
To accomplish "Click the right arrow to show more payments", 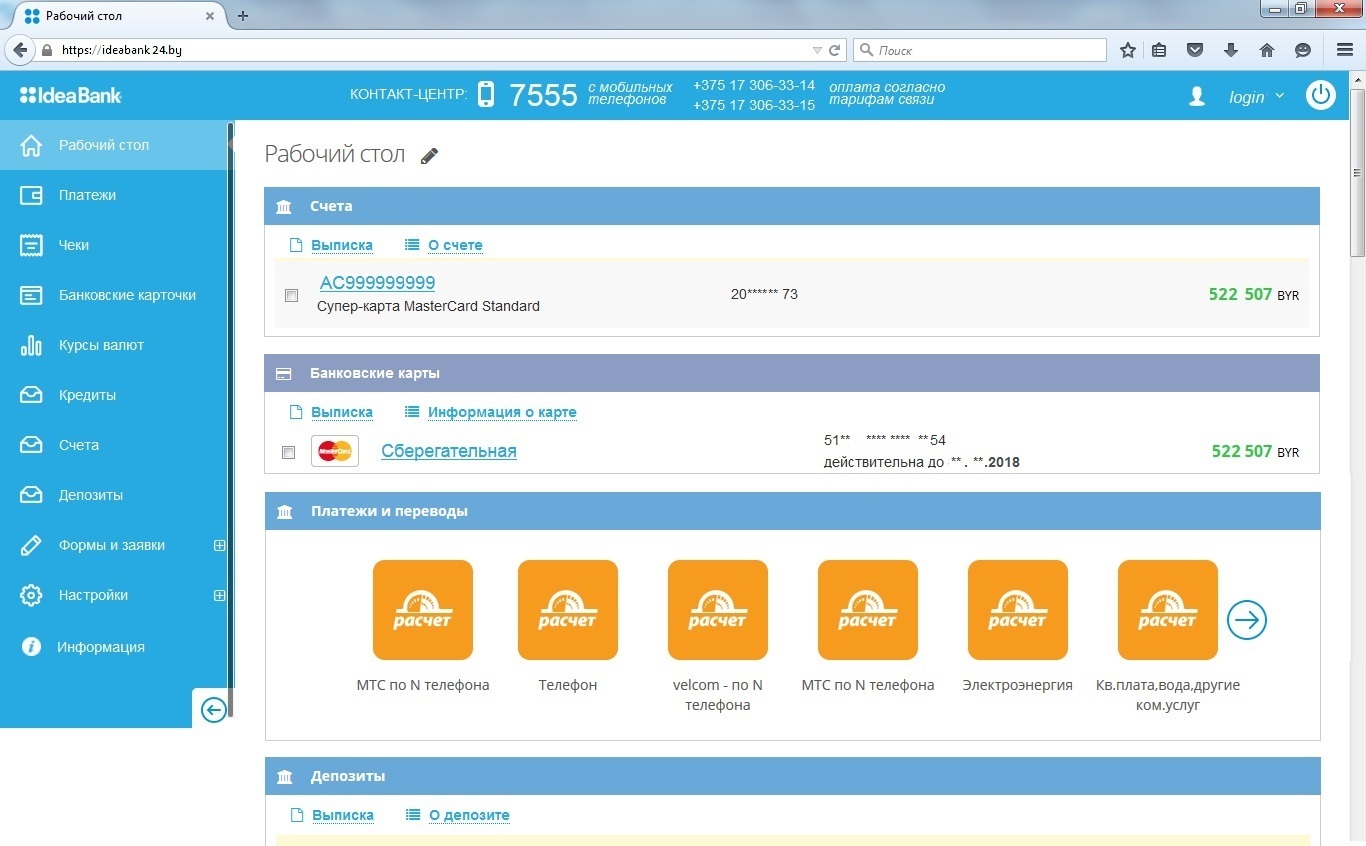I will (x=1246, y=620).
